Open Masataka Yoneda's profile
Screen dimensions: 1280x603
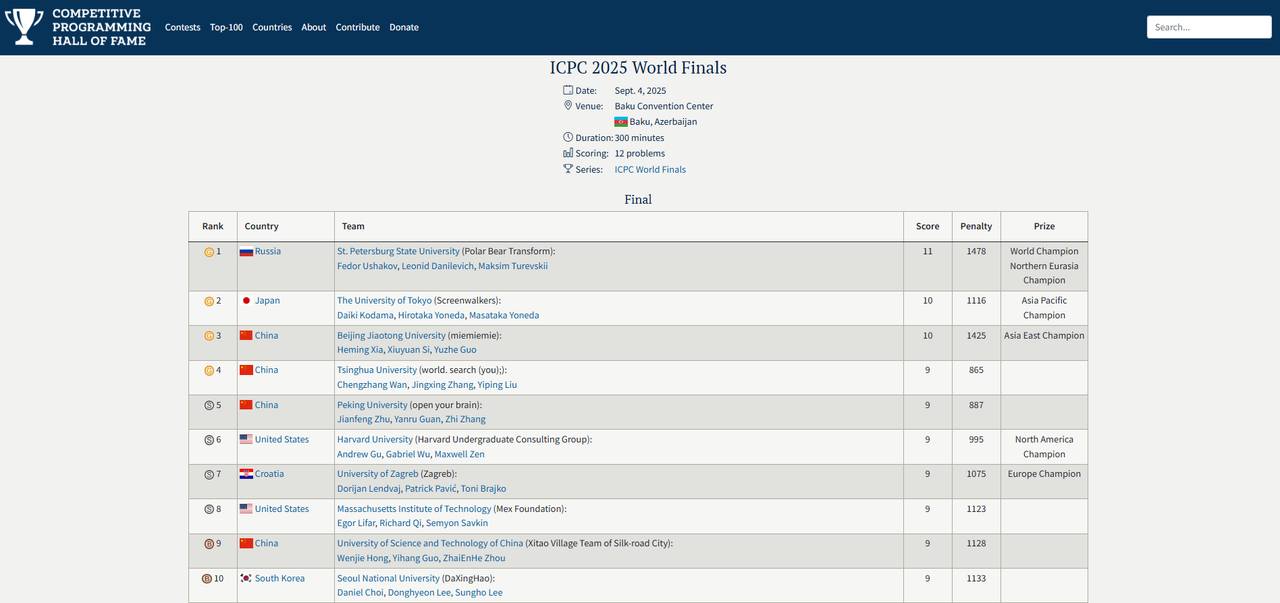pyautogui.click(x=504, y=315)
